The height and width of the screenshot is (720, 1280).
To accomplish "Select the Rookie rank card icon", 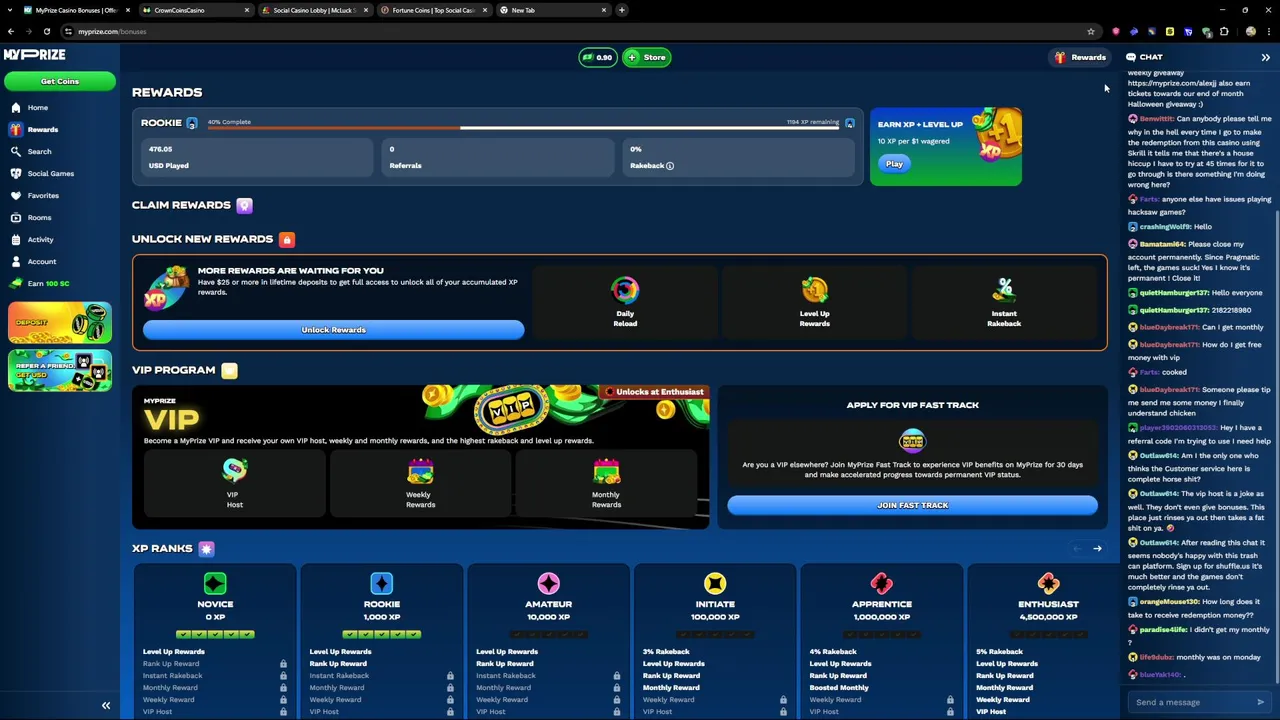I will pyautogui.click(x=381, y=583).
